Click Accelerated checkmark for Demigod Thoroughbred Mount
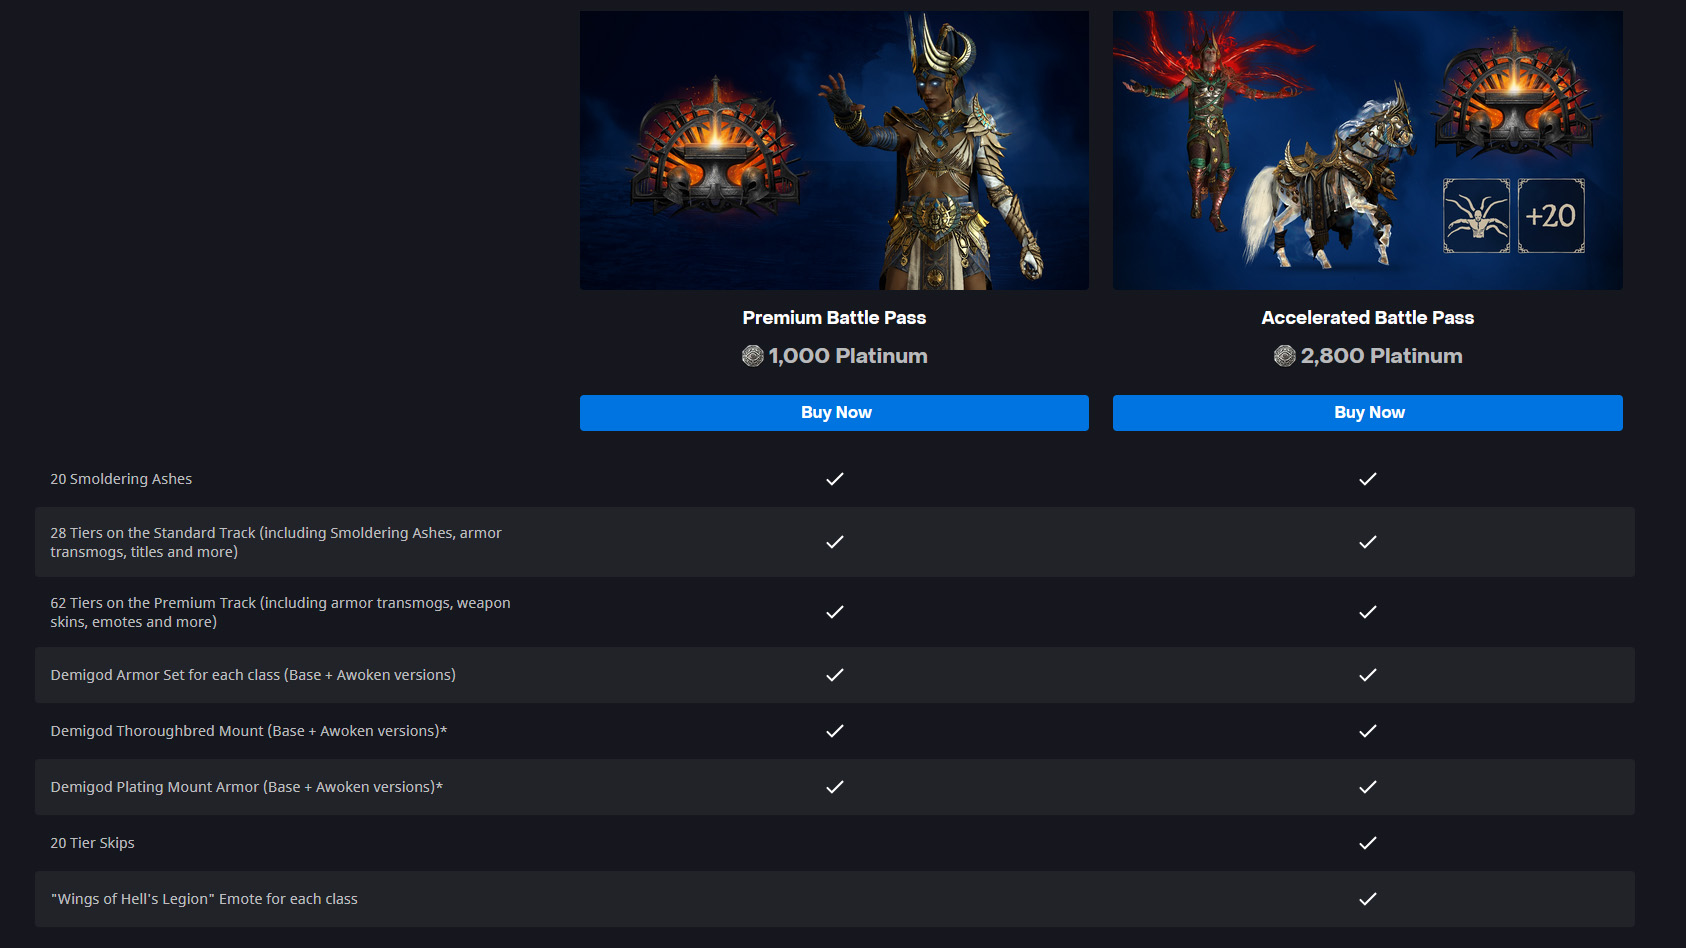The width and height of the screenshot is (1686, 948). point(1368,731)
